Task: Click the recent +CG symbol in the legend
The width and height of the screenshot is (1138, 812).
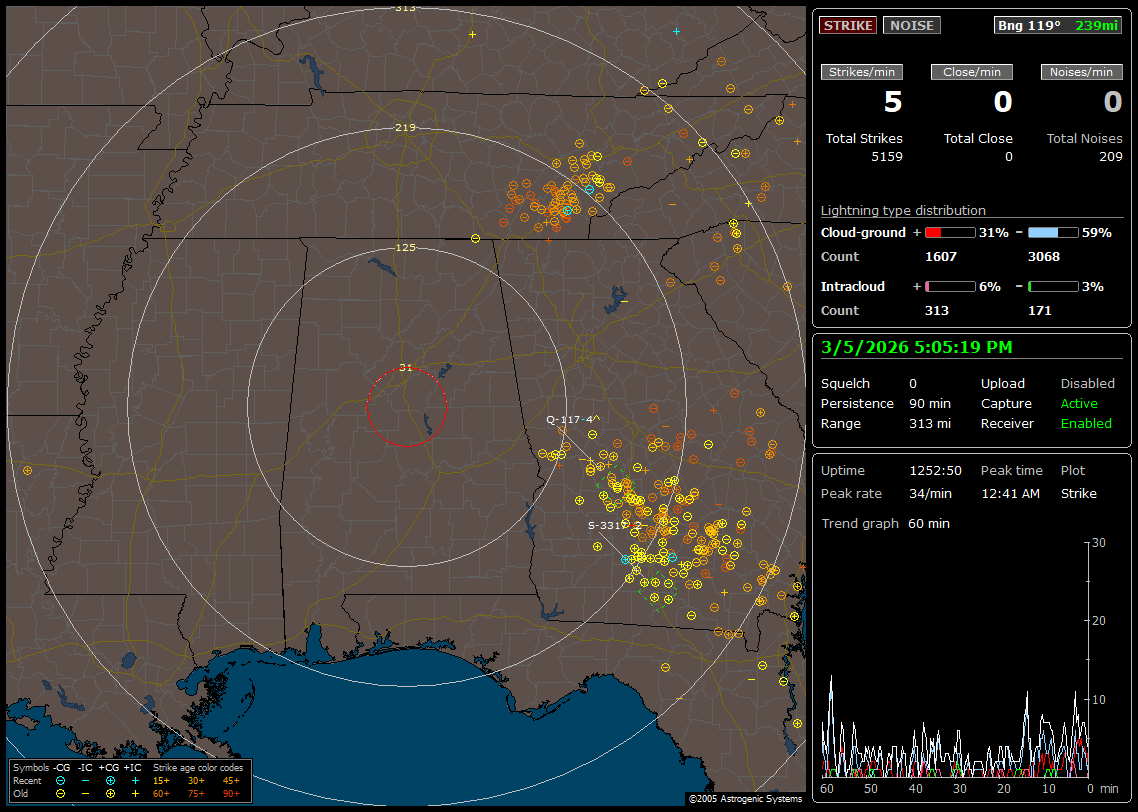Action: 110,780
